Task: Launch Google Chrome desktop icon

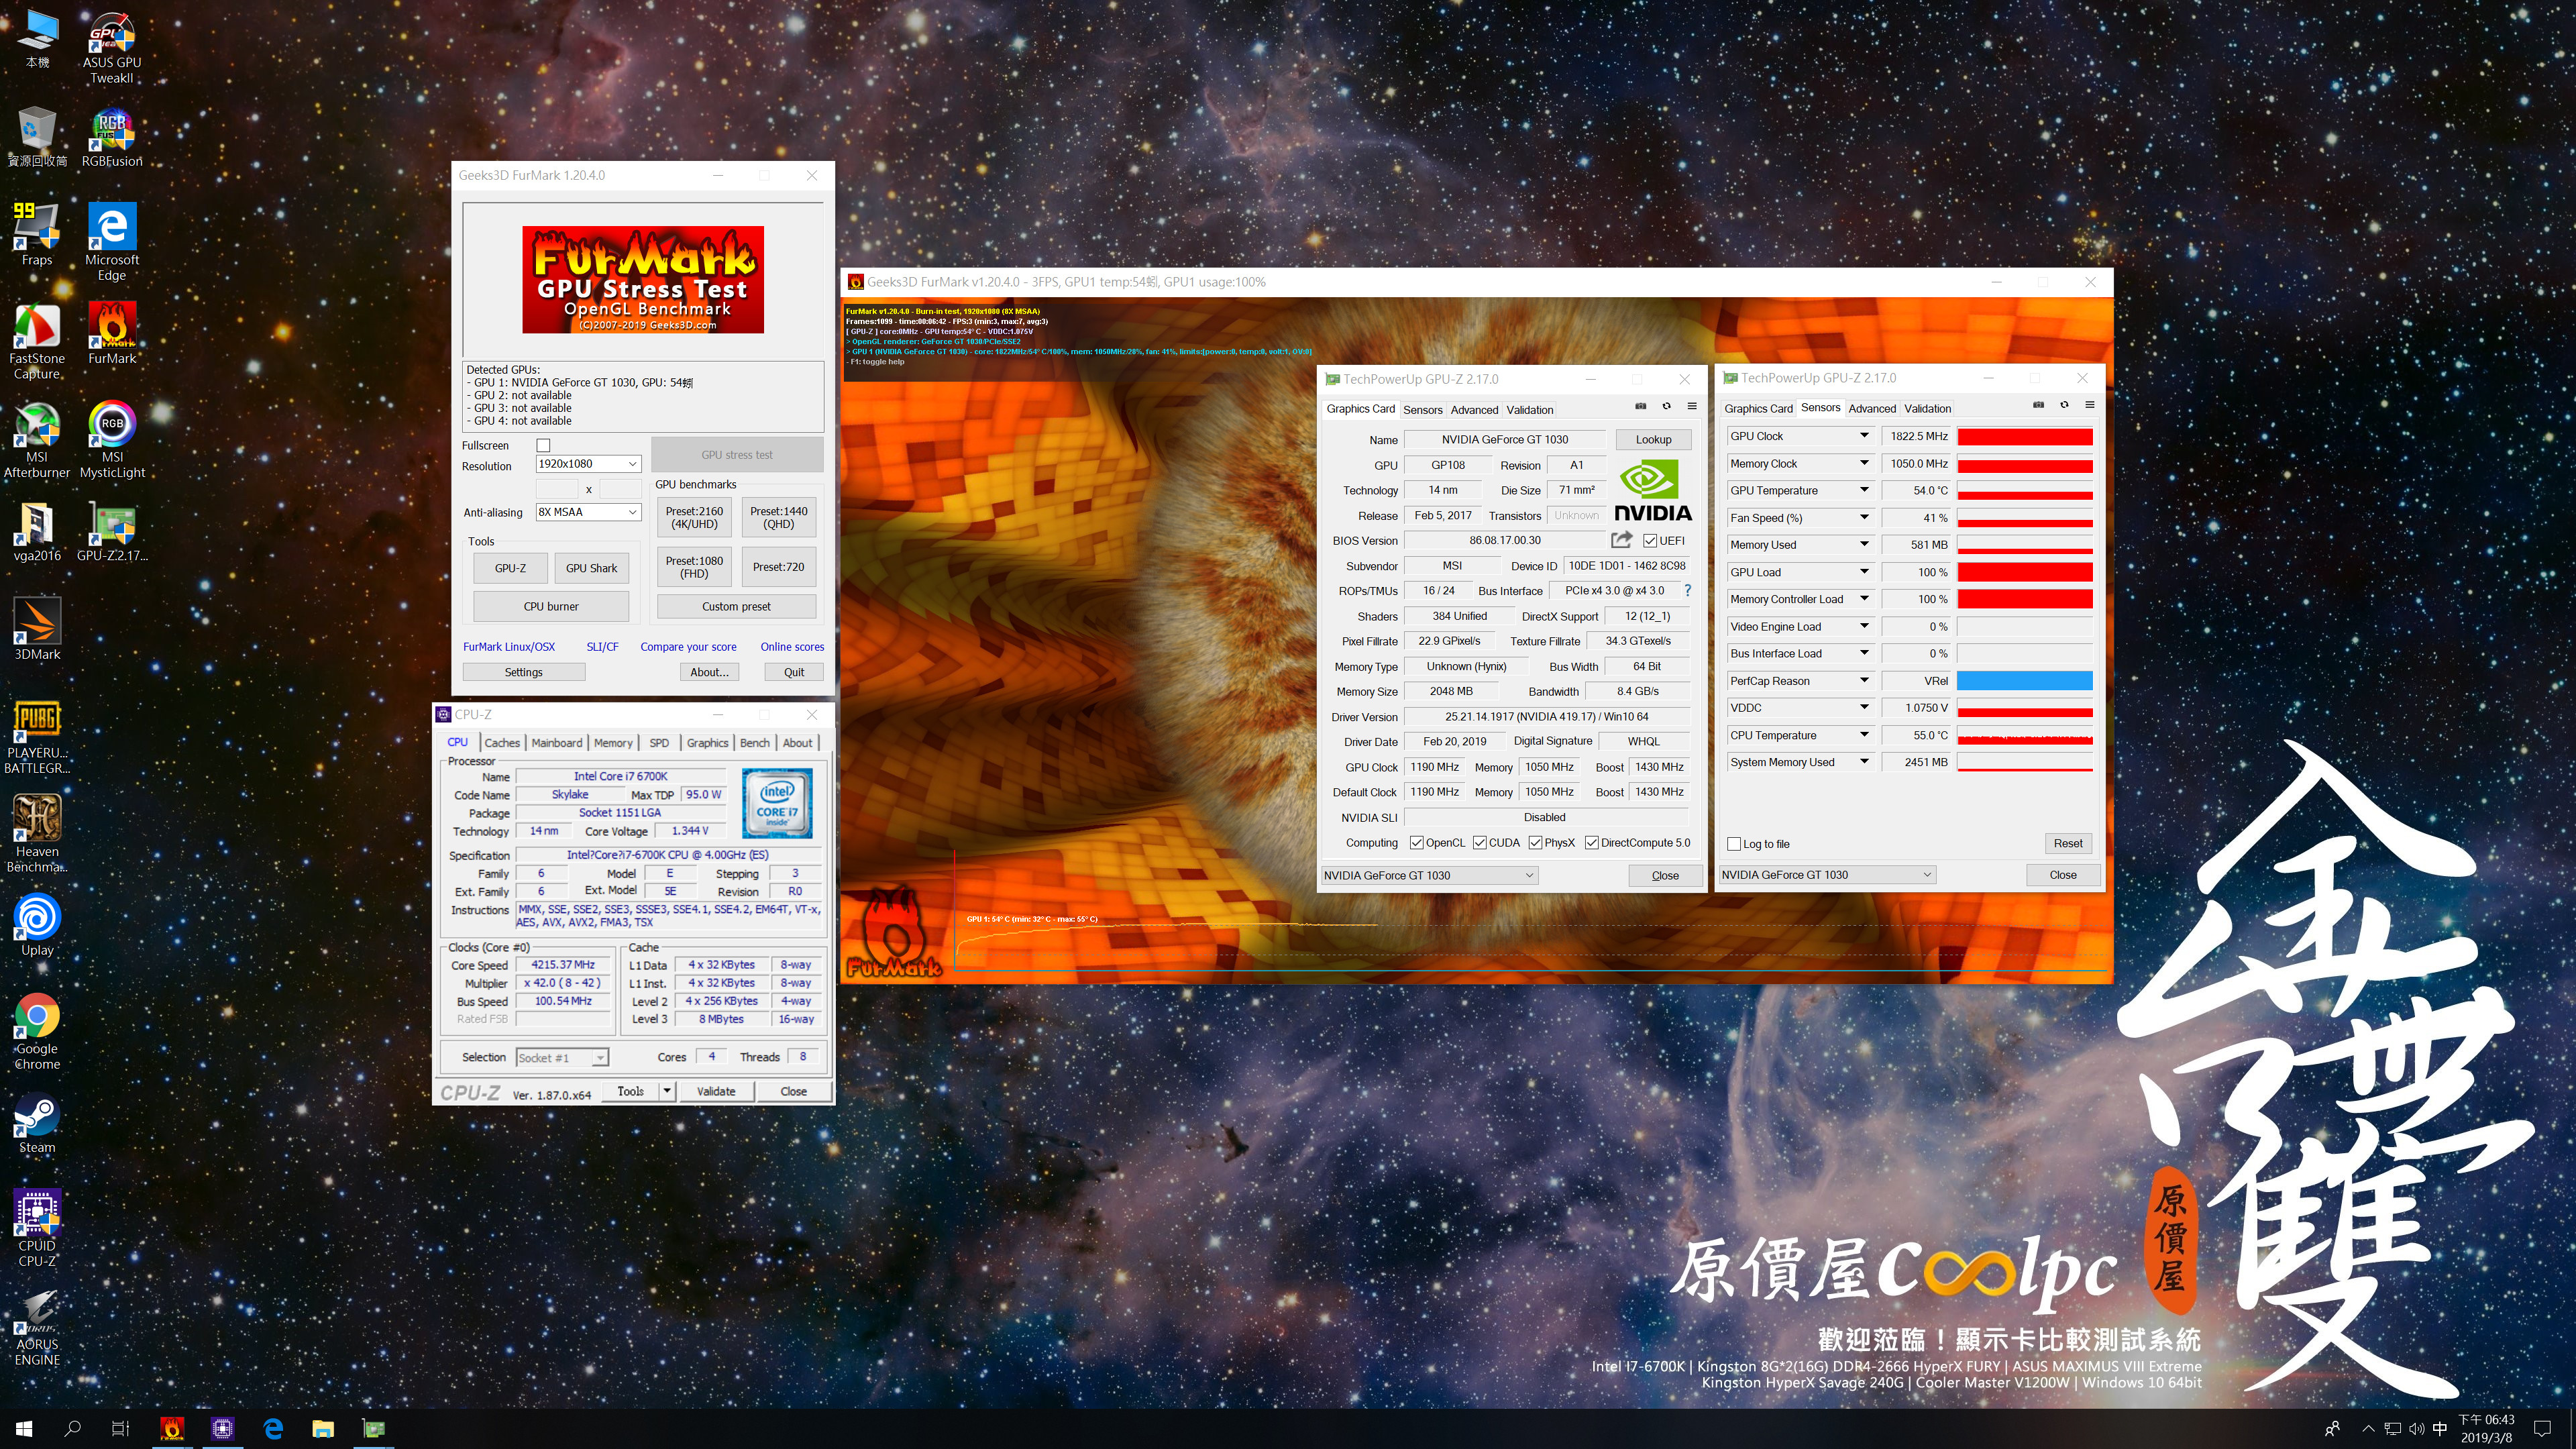Action: pyautogui.click(x=37, y=1032)
